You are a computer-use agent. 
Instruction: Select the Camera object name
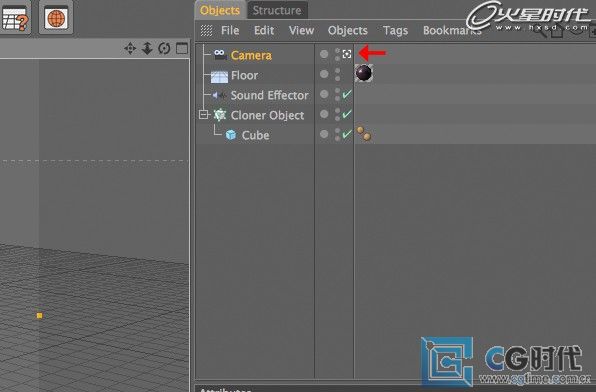[251, 56]
